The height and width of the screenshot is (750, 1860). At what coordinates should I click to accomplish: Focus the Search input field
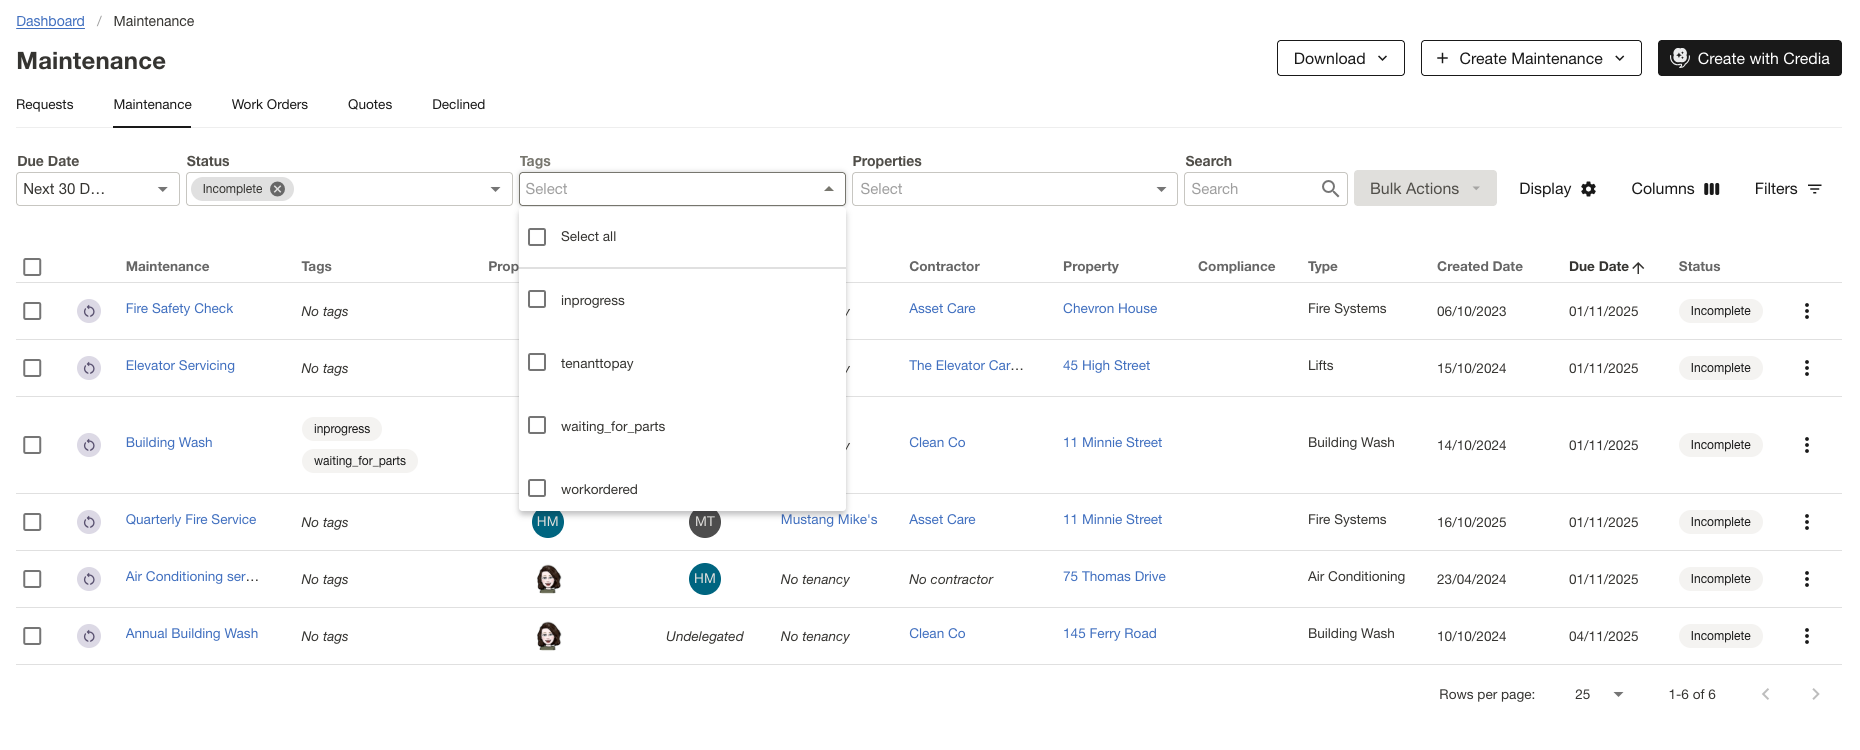[1250, 189]
